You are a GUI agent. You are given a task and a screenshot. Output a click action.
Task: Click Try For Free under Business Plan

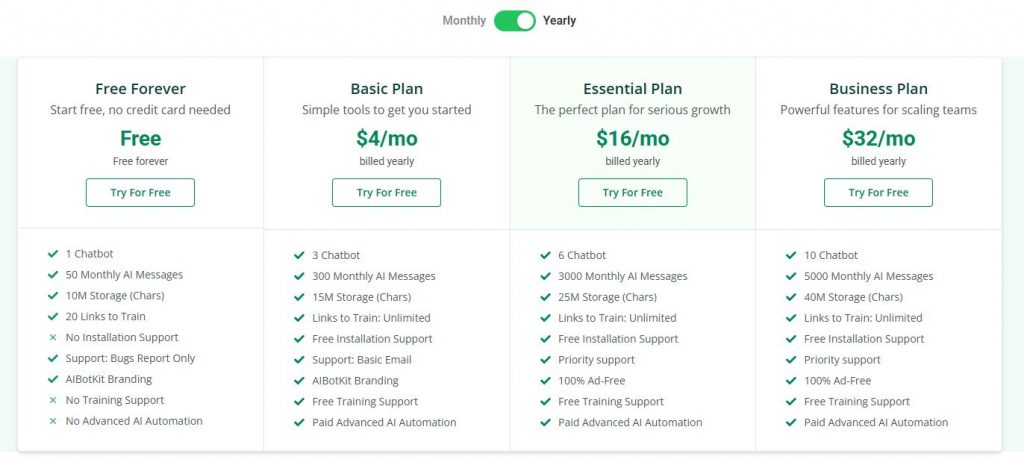(878, 193)
